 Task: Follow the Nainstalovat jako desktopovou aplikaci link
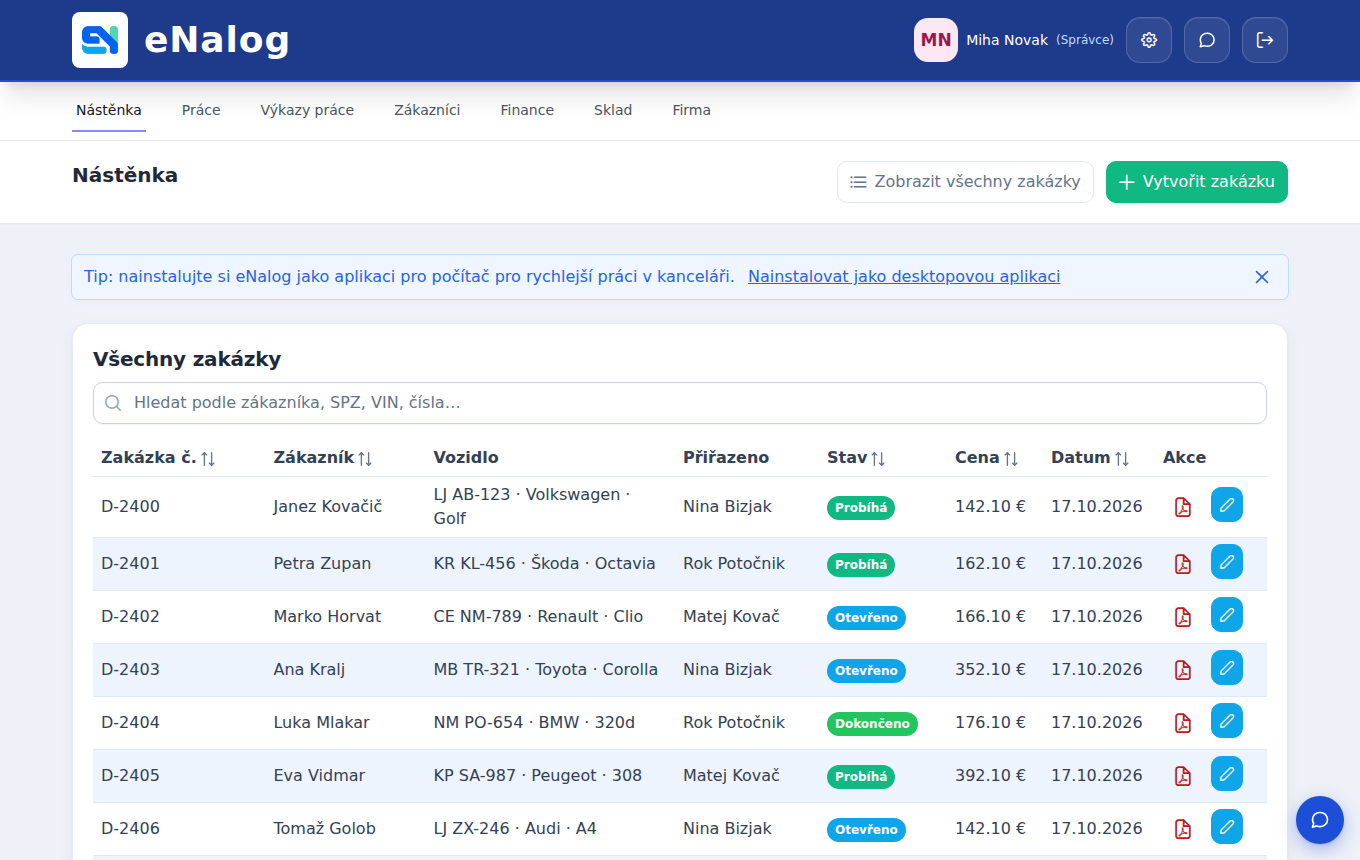[904, 277]
